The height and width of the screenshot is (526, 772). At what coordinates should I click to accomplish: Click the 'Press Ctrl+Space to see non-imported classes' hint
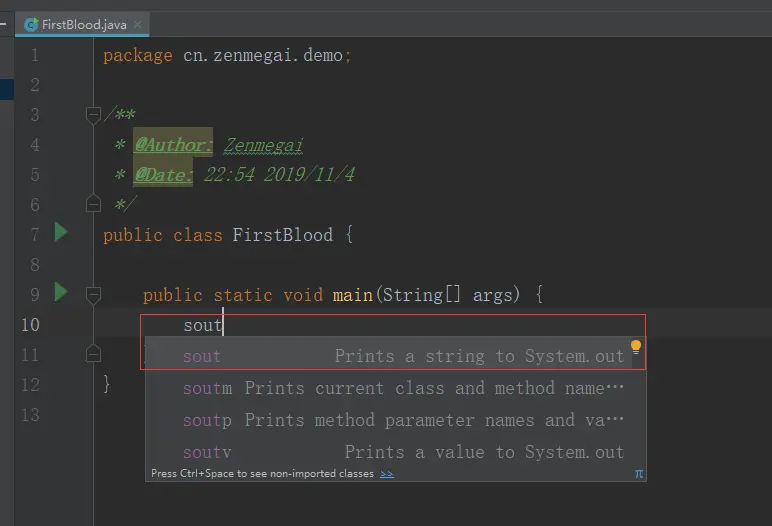262,473
